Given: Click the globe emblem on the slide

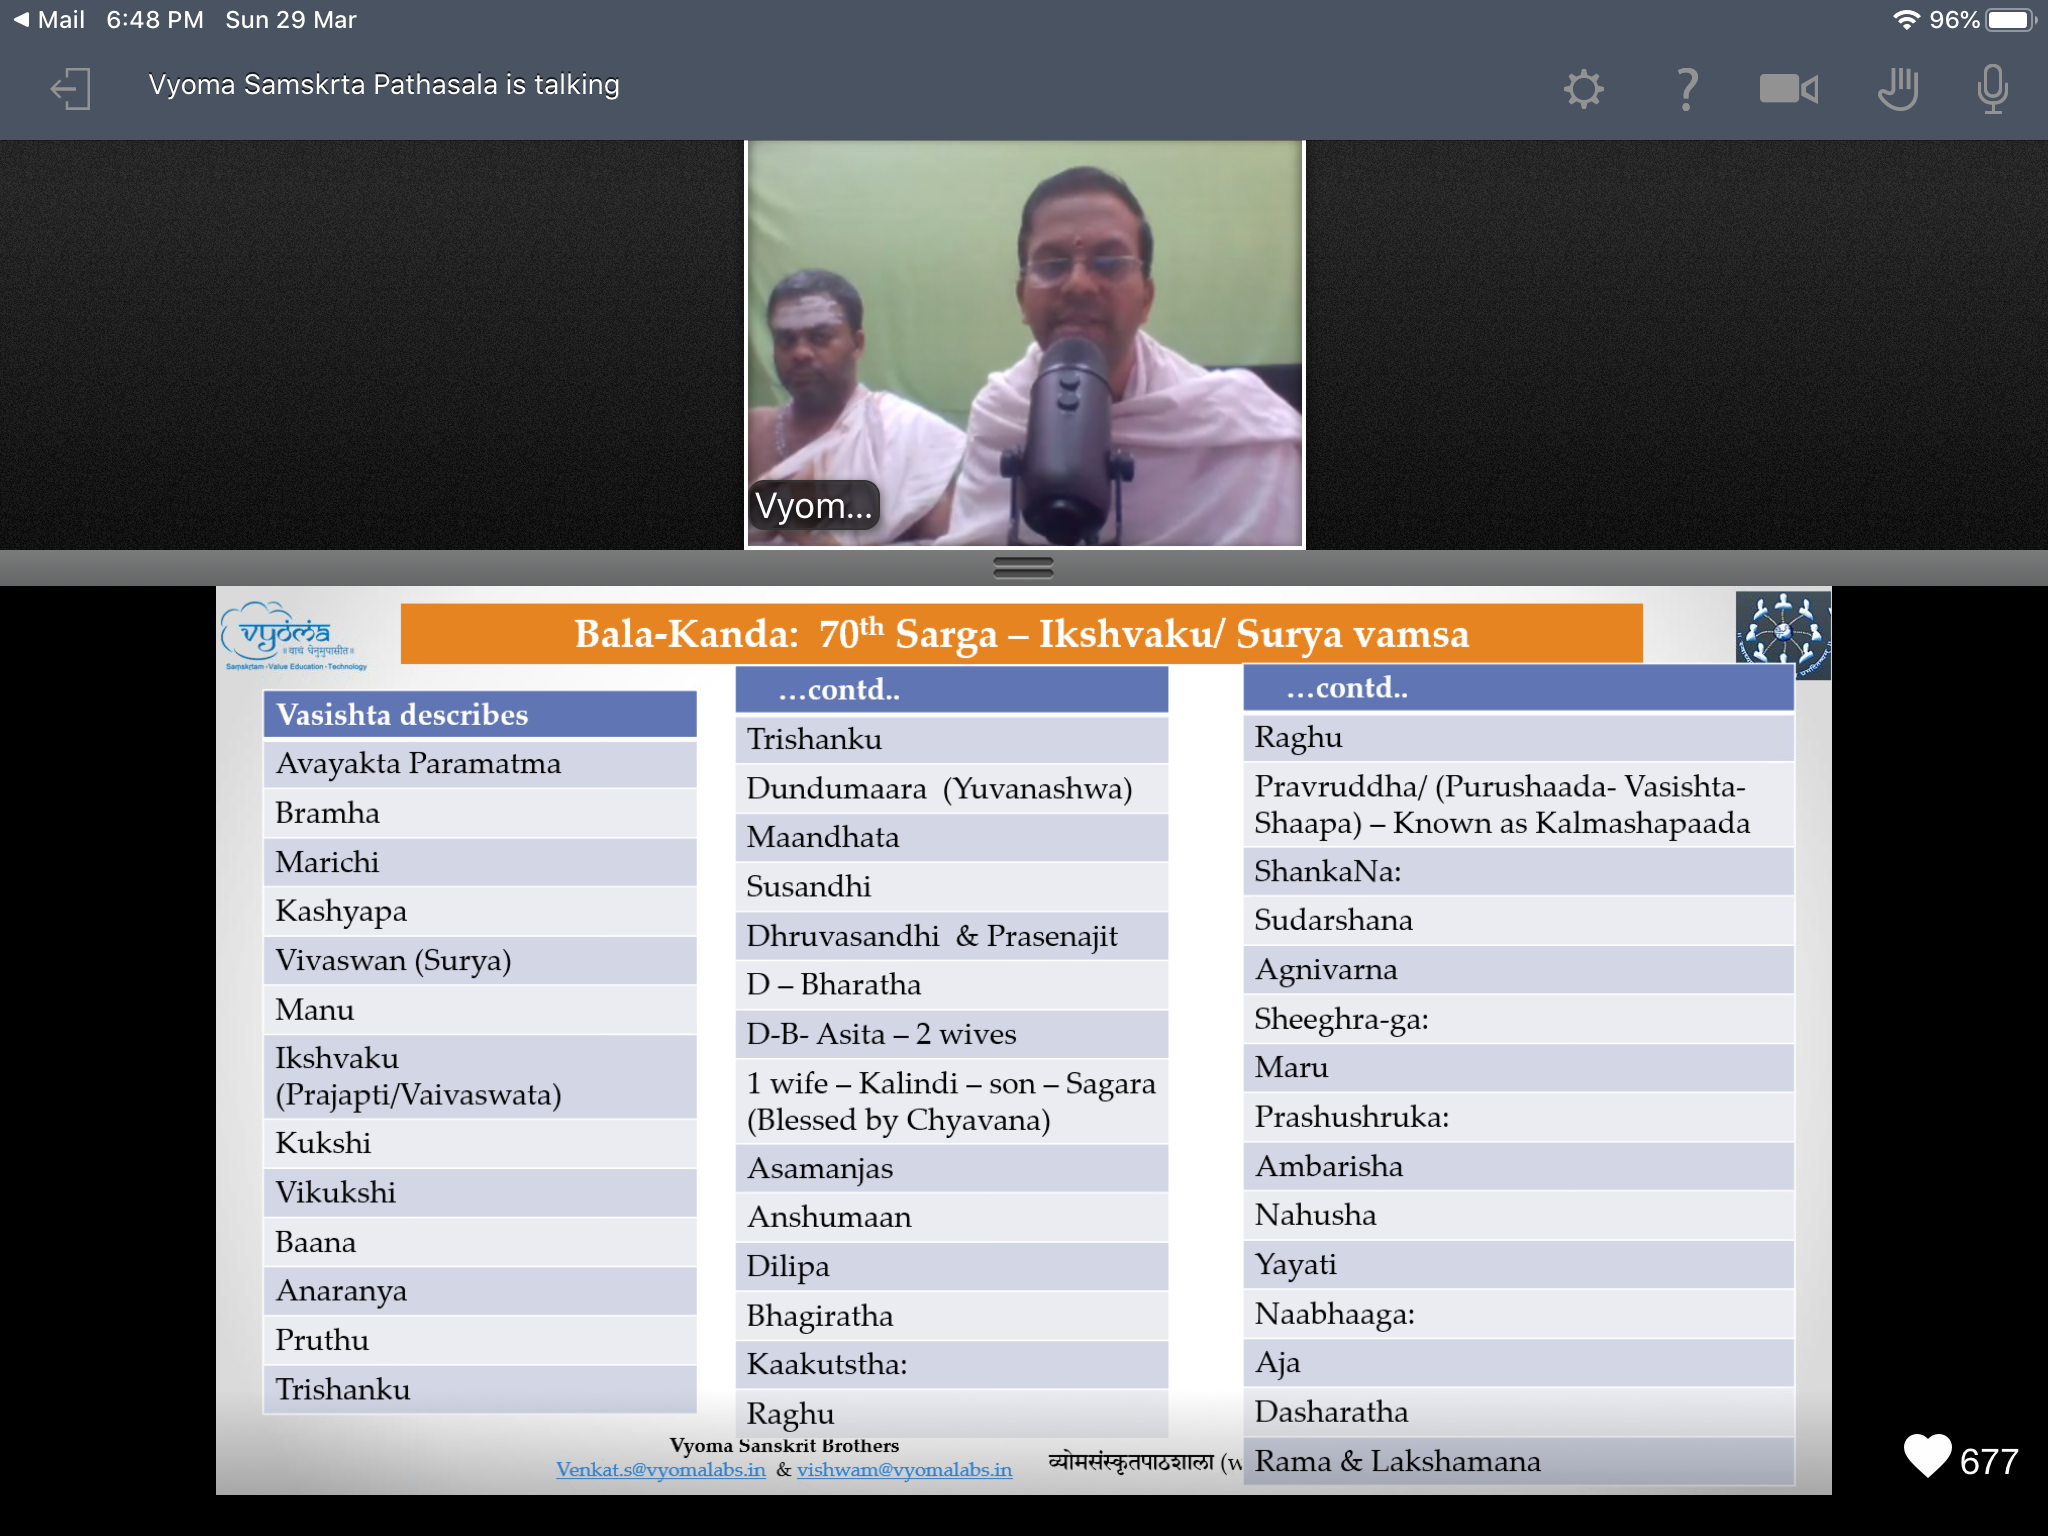Looking at the screenshot, I should coord(1782,633).
